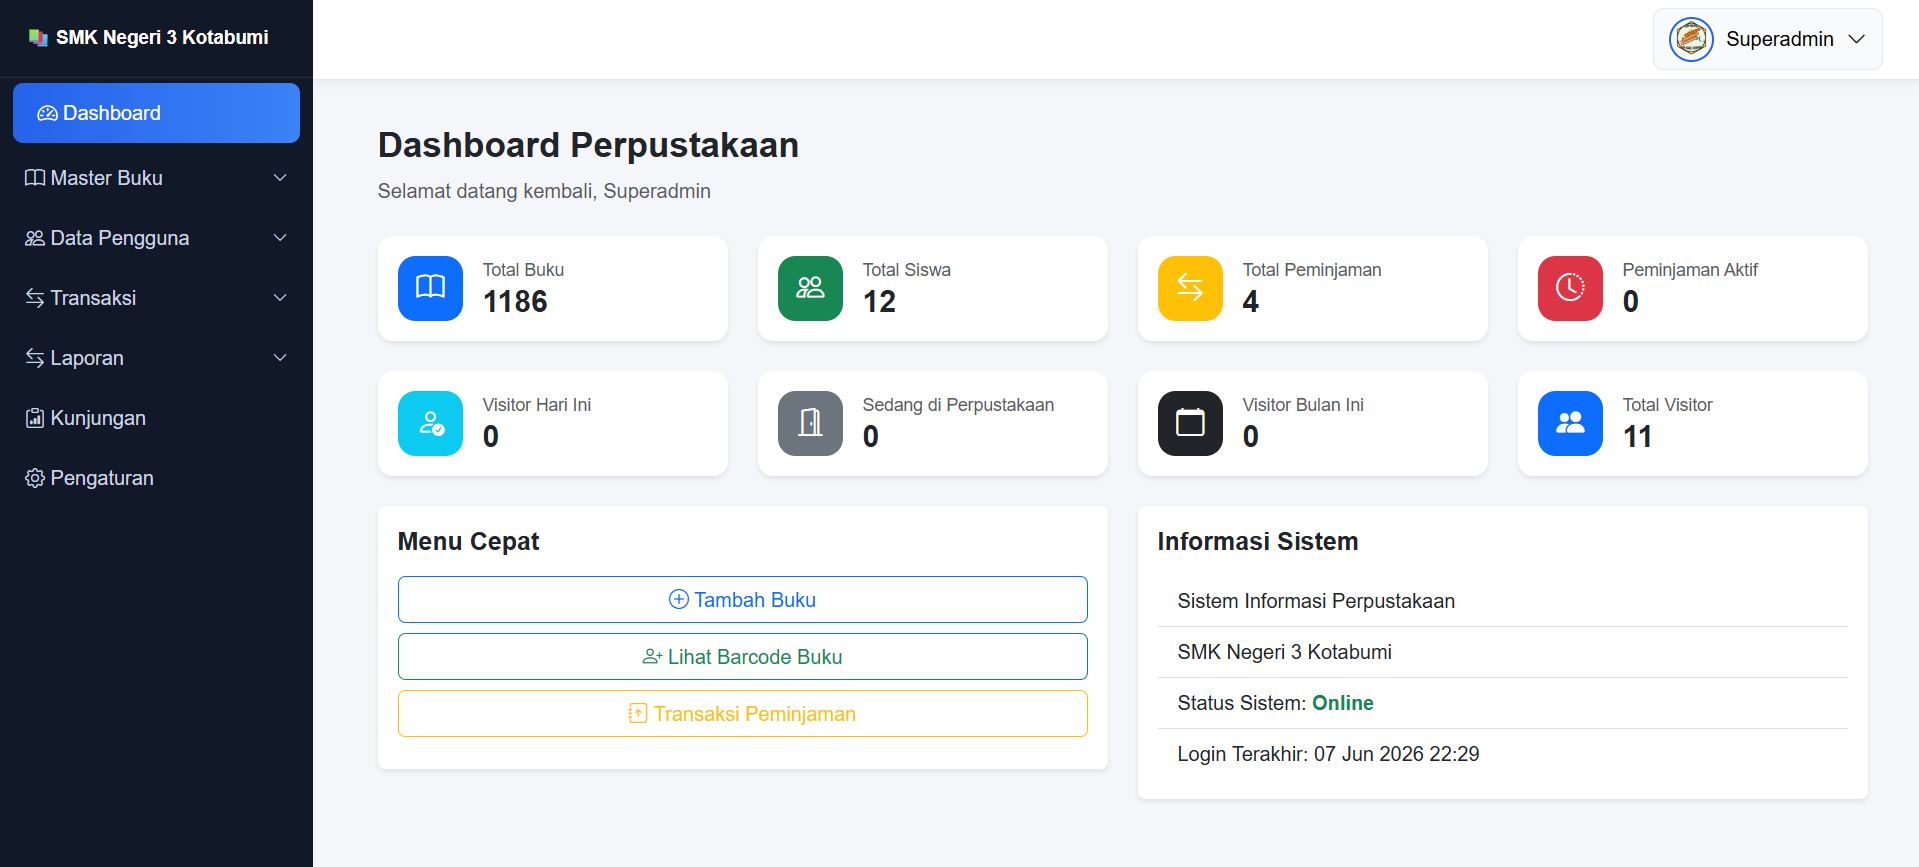Click the gray Sedang di Perpustakaan door icon

[810, 423]
